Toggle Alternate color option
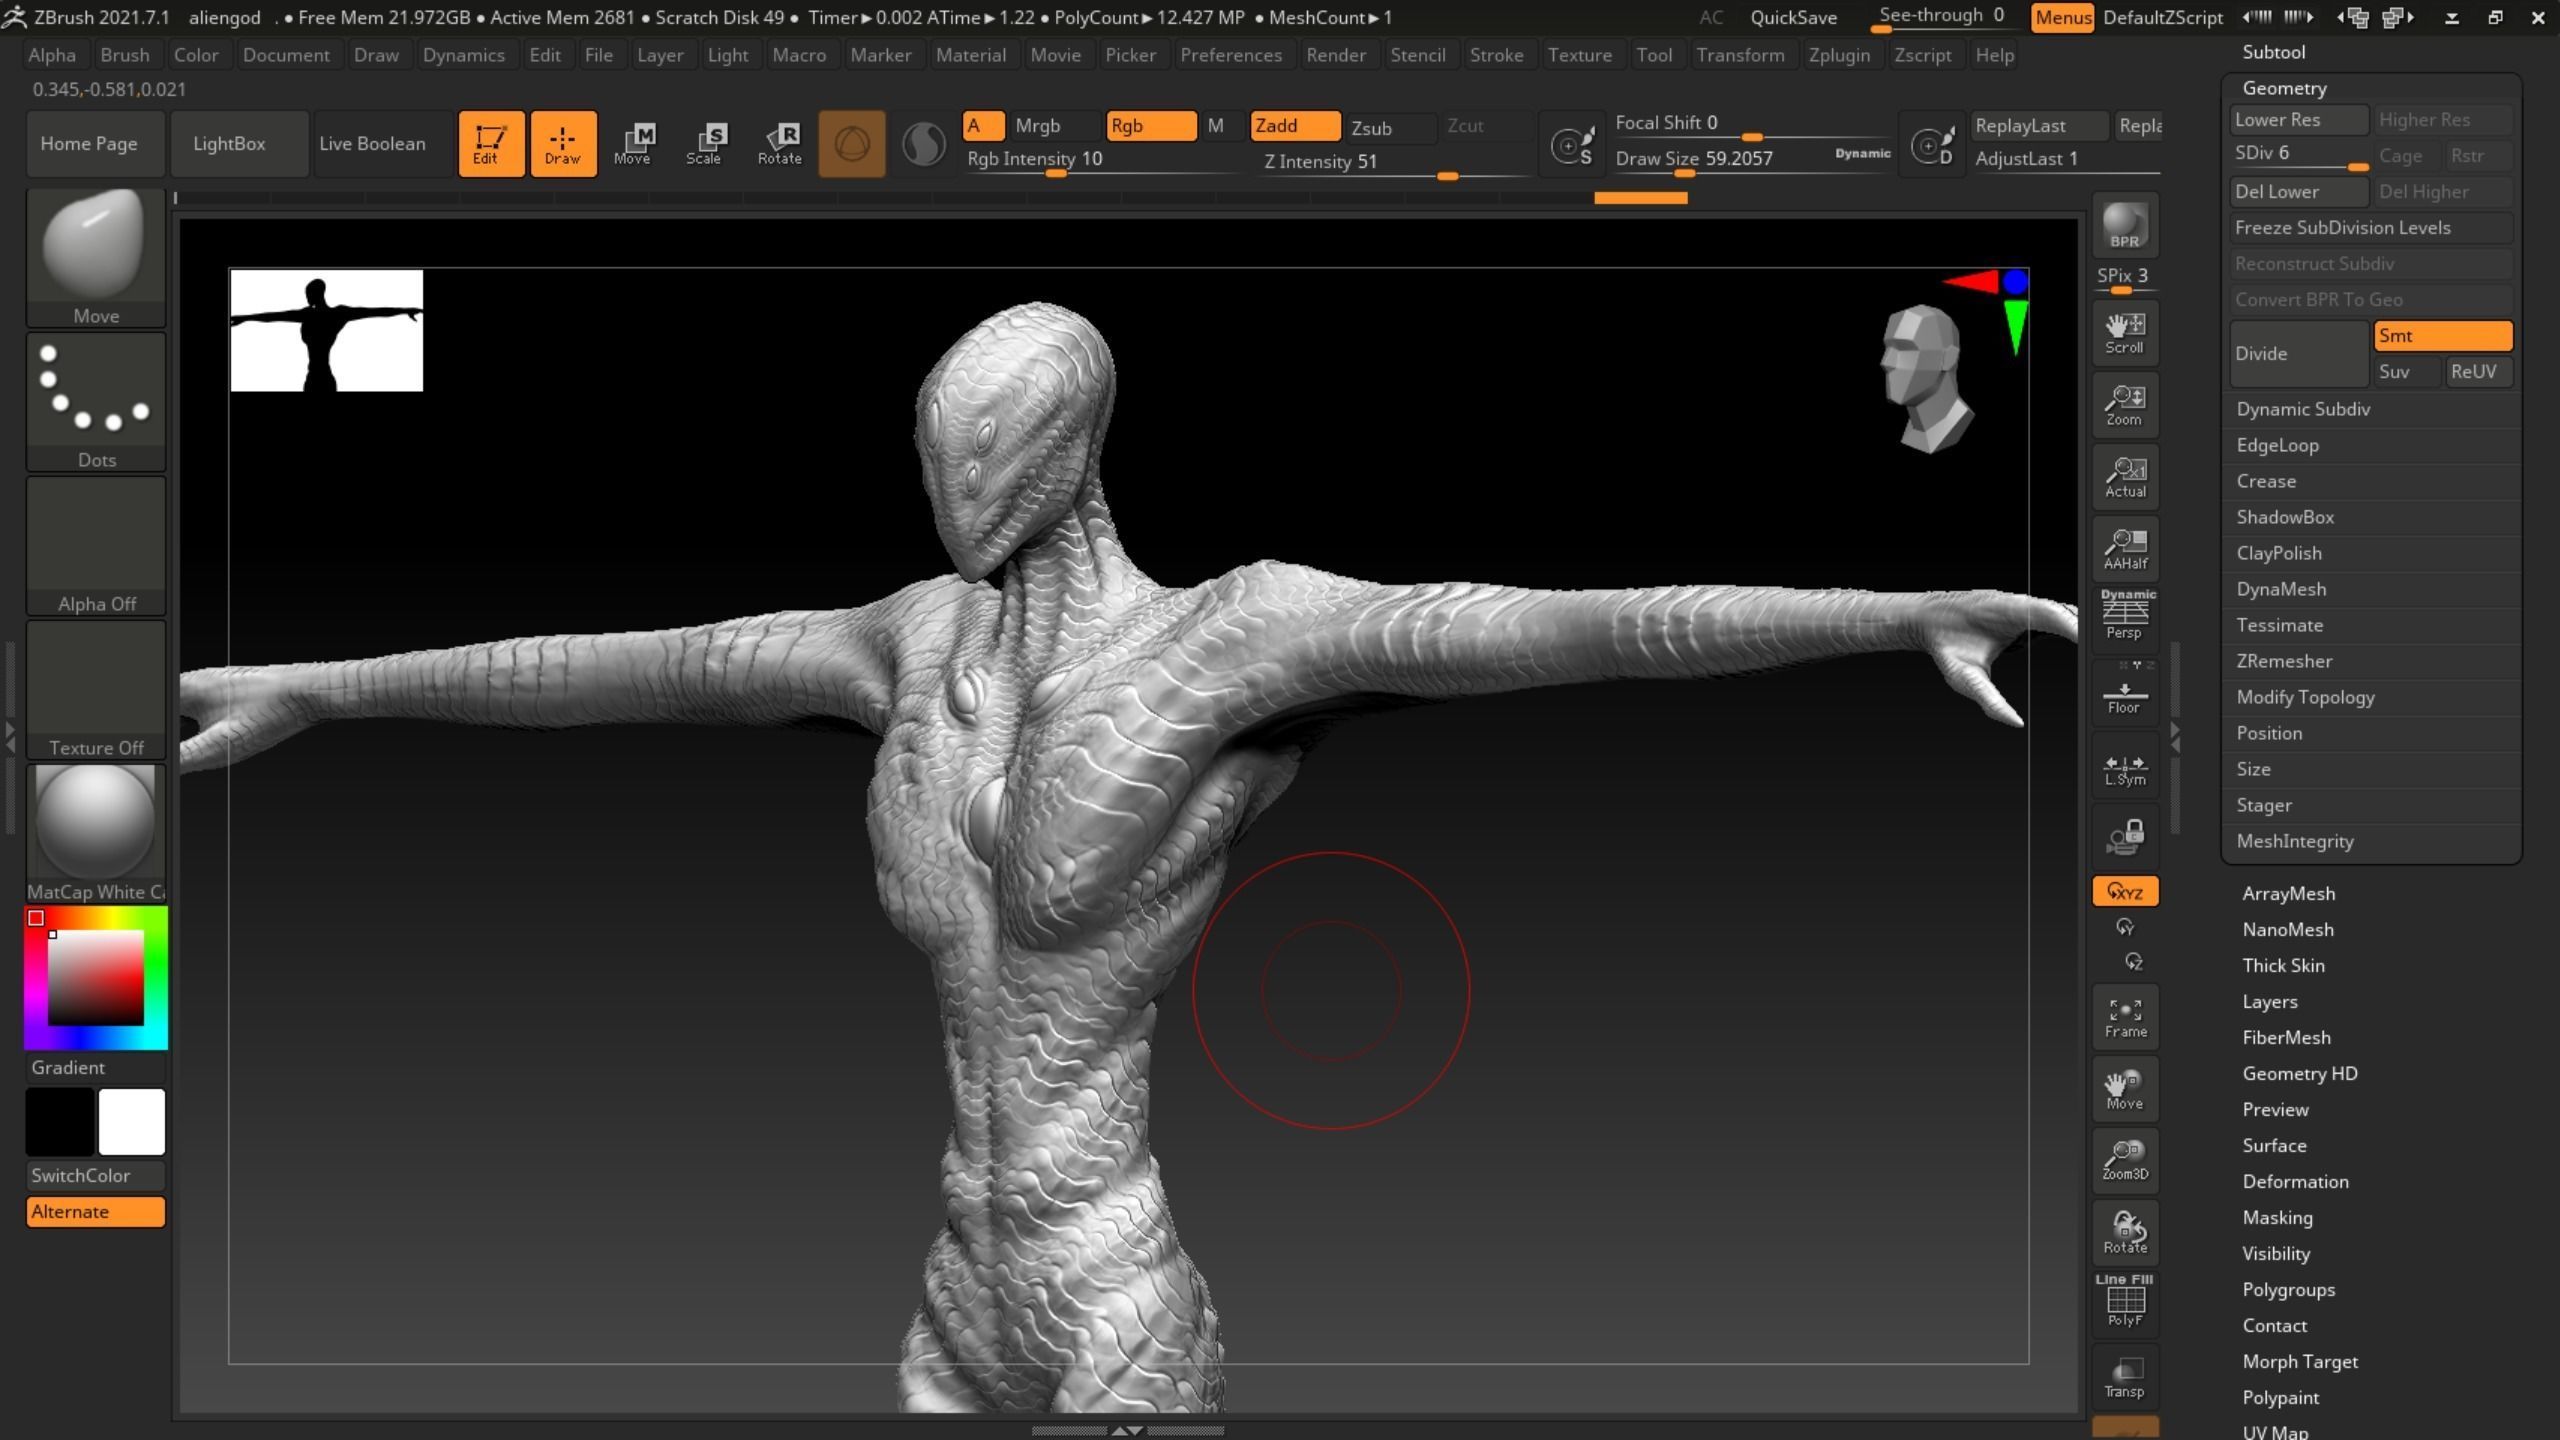This screenshot has height=1440, width=2560. [96, 1212]
